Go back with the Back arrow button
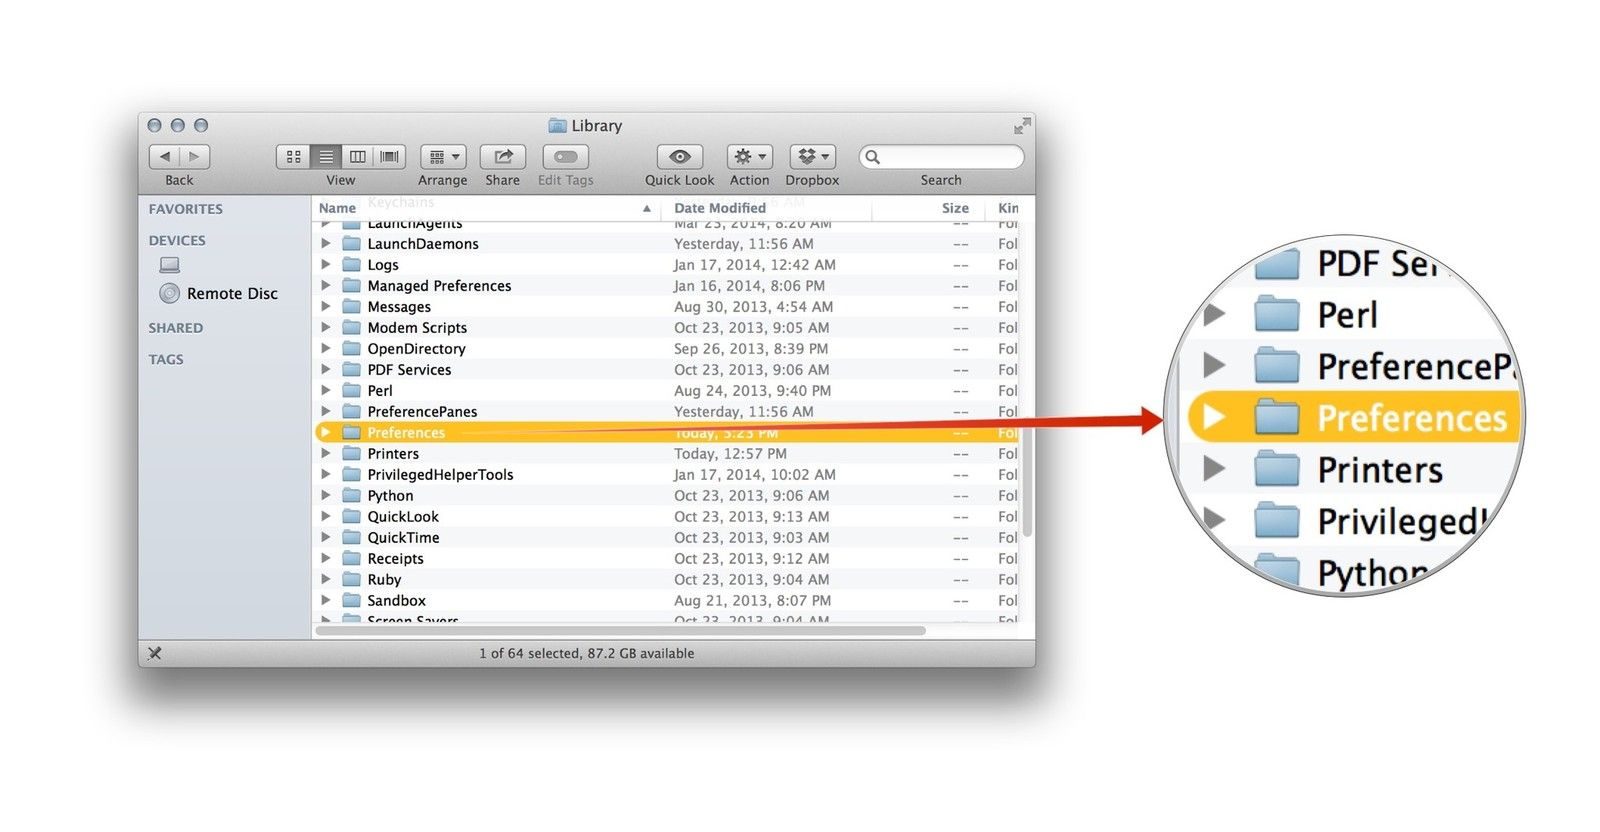 click(x=165, y=157)
